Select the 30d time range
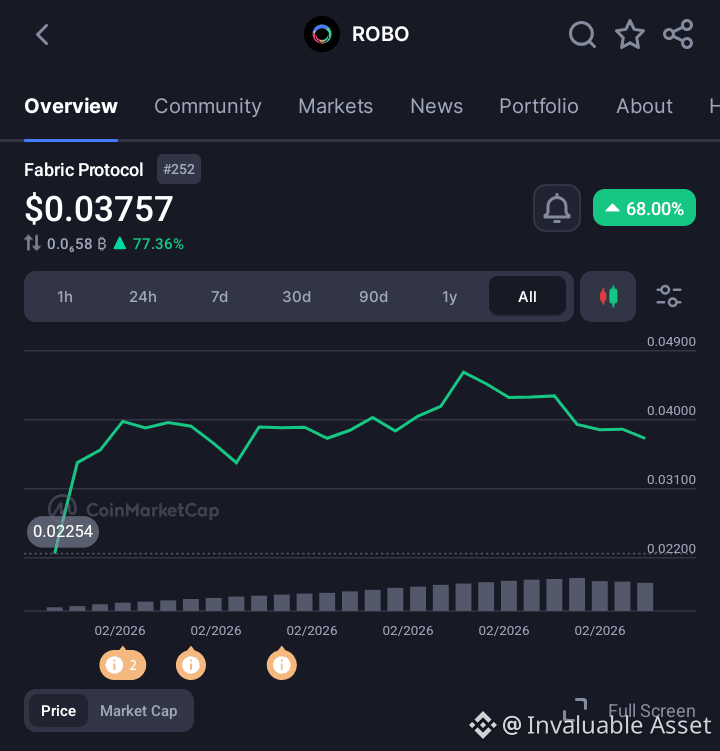 (x=297, y=297)
